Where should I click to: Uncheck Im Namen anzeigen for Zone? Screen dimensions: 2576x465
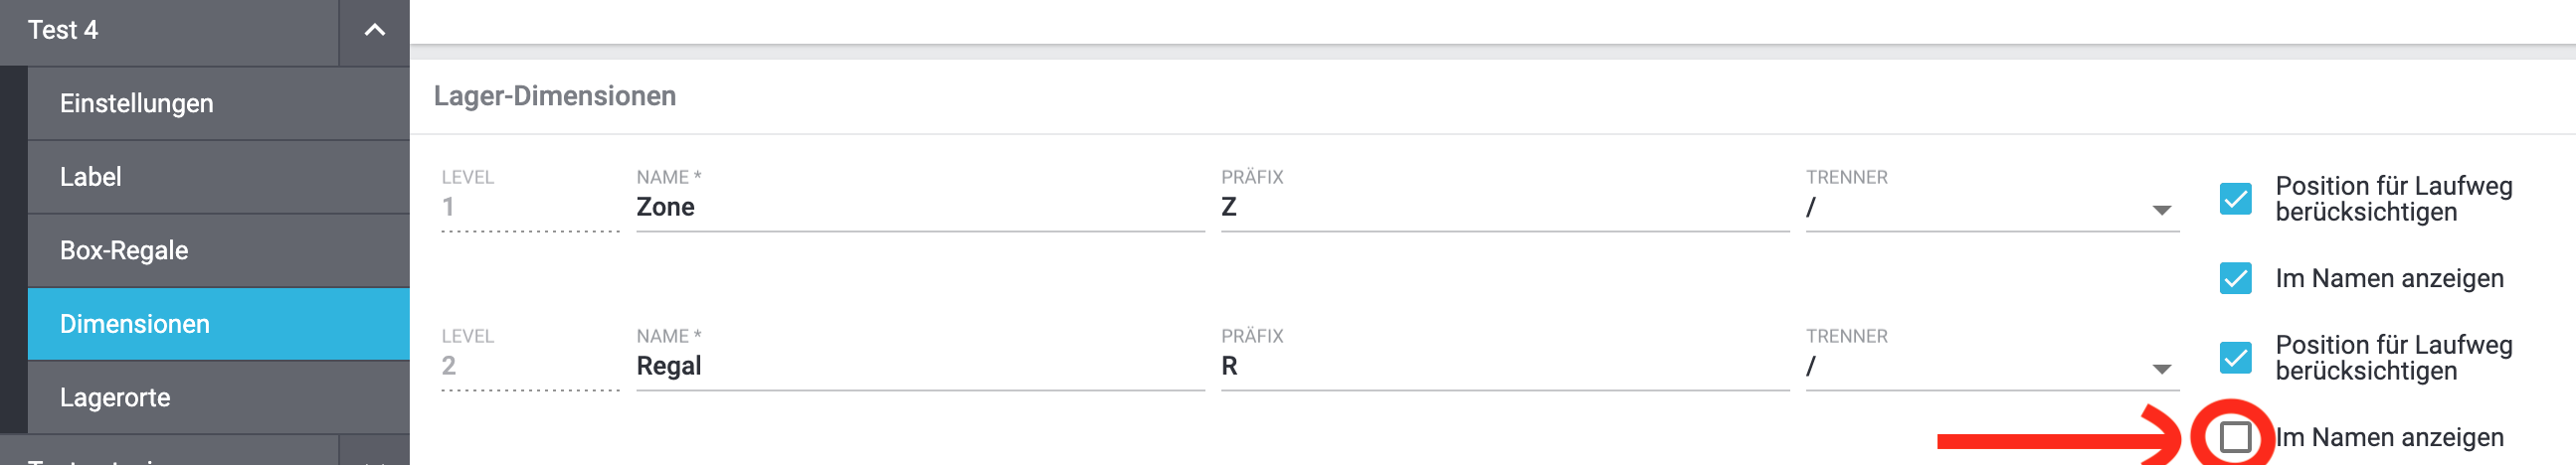click(2235, 278)
